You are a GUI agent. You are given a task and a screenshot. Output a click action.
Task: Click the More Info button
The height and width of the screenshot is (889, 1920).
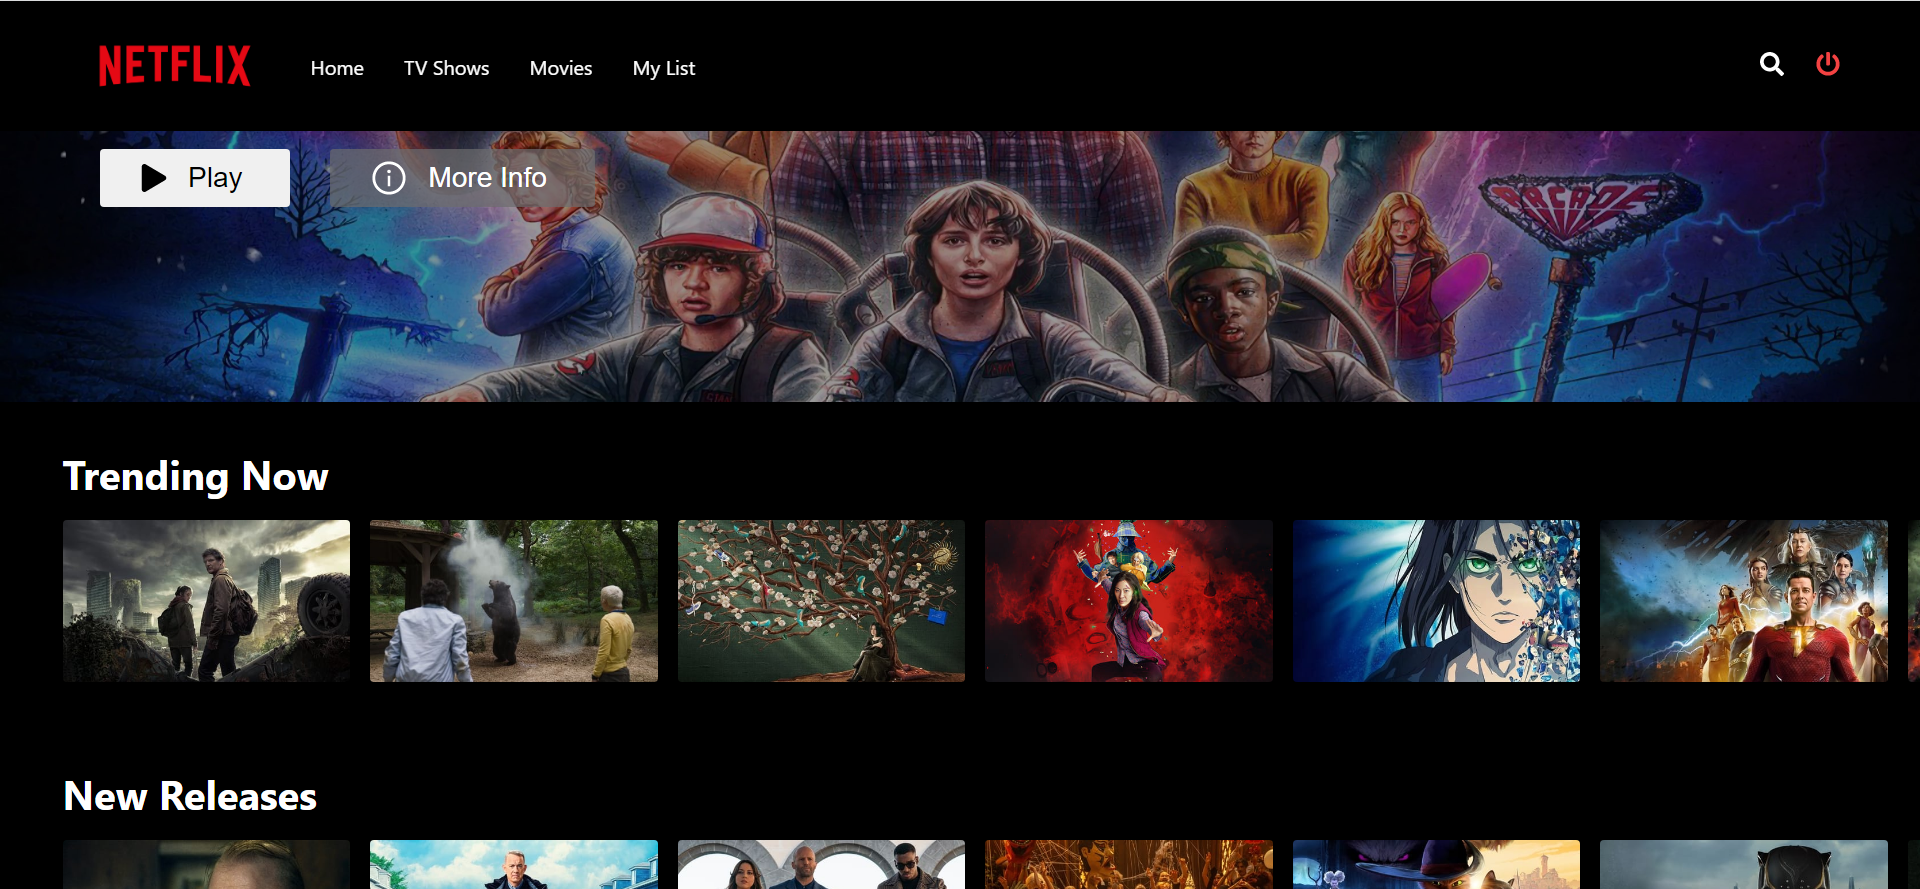click(x=462, y=178)
